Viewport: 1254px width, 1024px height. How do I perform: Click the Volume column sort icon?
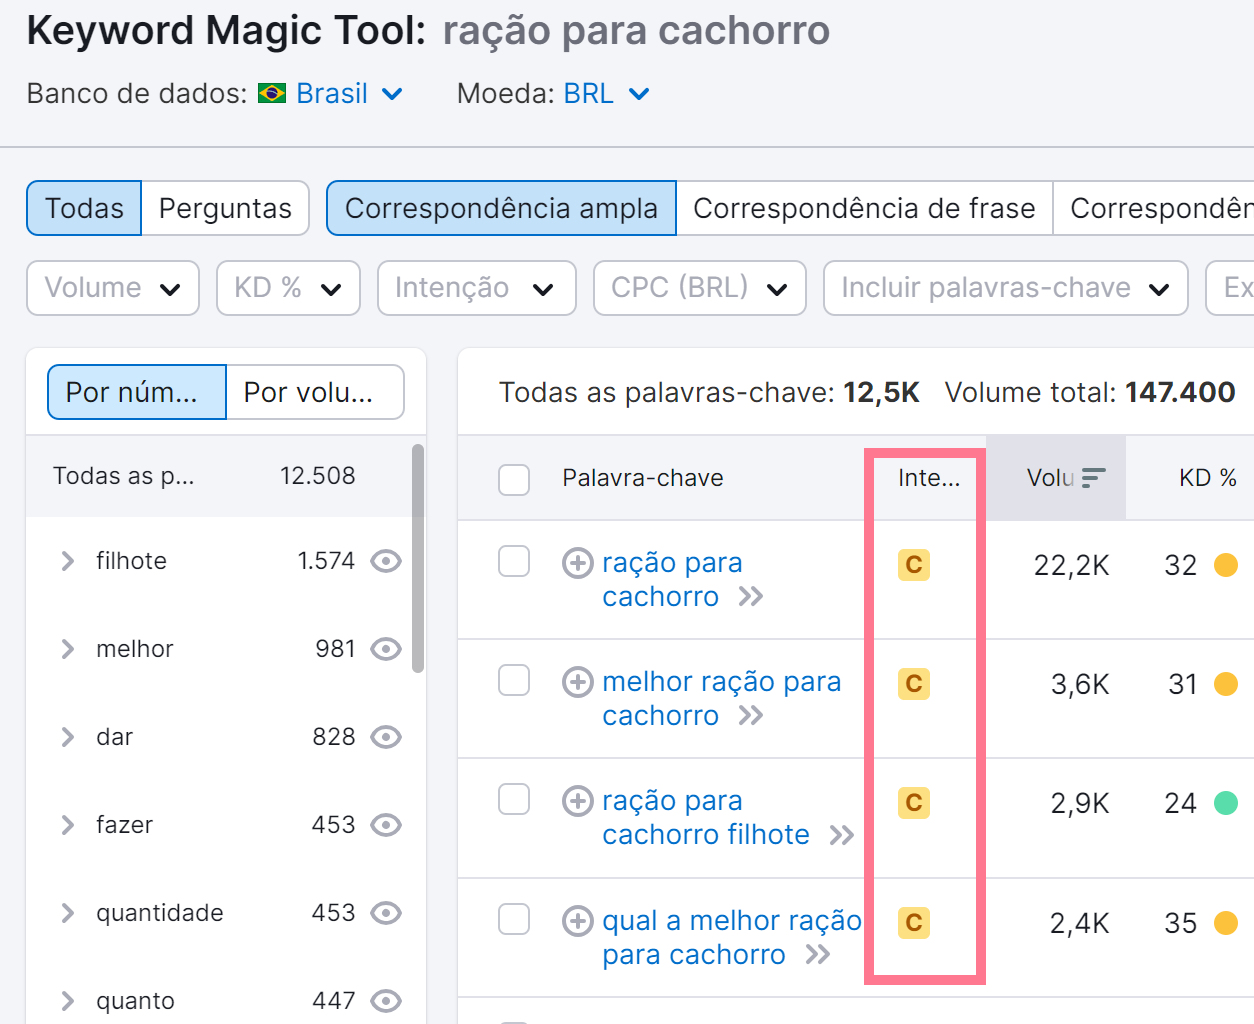click(x=1094, y=478)
